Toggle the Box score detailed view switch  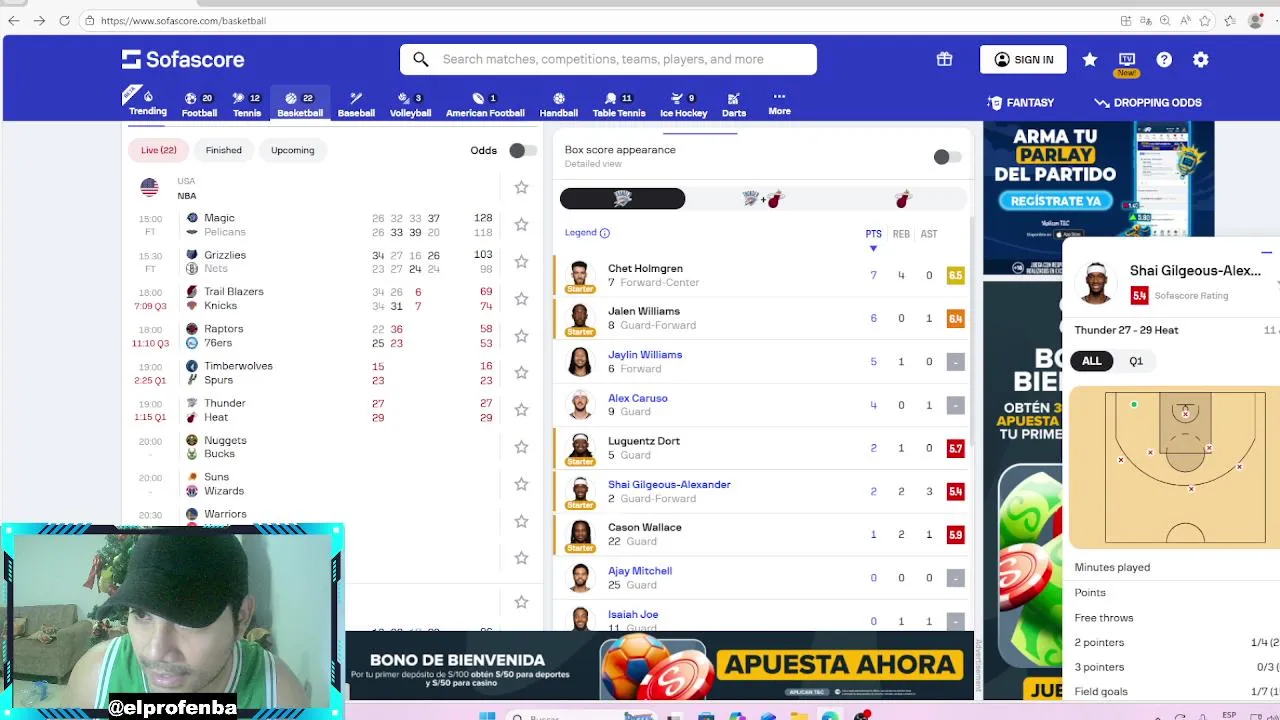[946, 157]
